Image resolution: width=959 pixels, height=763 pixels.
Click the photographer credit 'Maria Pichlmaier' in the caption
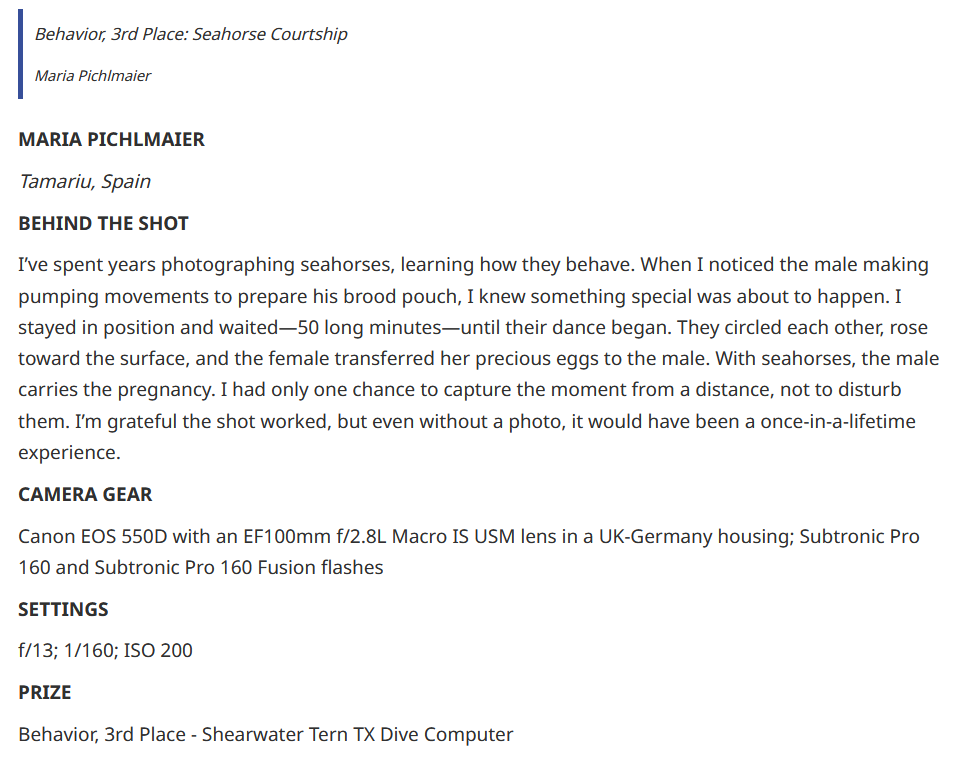(x=92, y=76)
